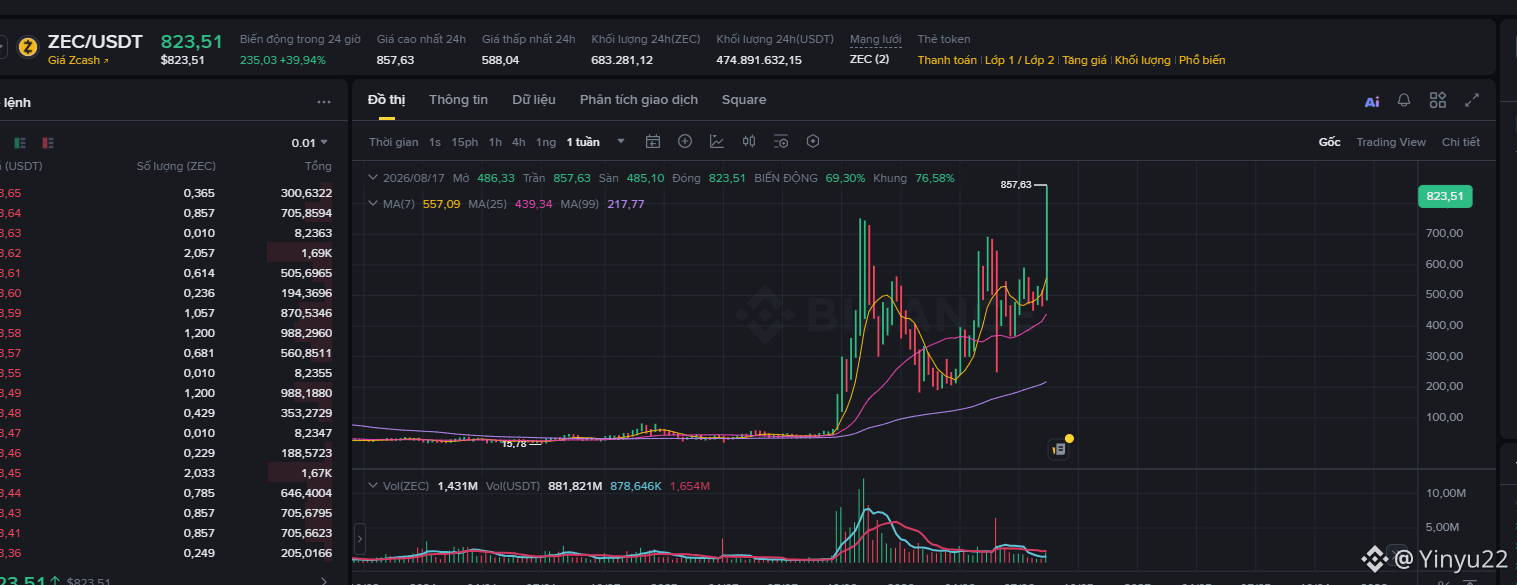The height and width of the screenshot is (585, 1517).
Task: Open the technical indicators line-chart icon
Action: [x=717, y=142]
